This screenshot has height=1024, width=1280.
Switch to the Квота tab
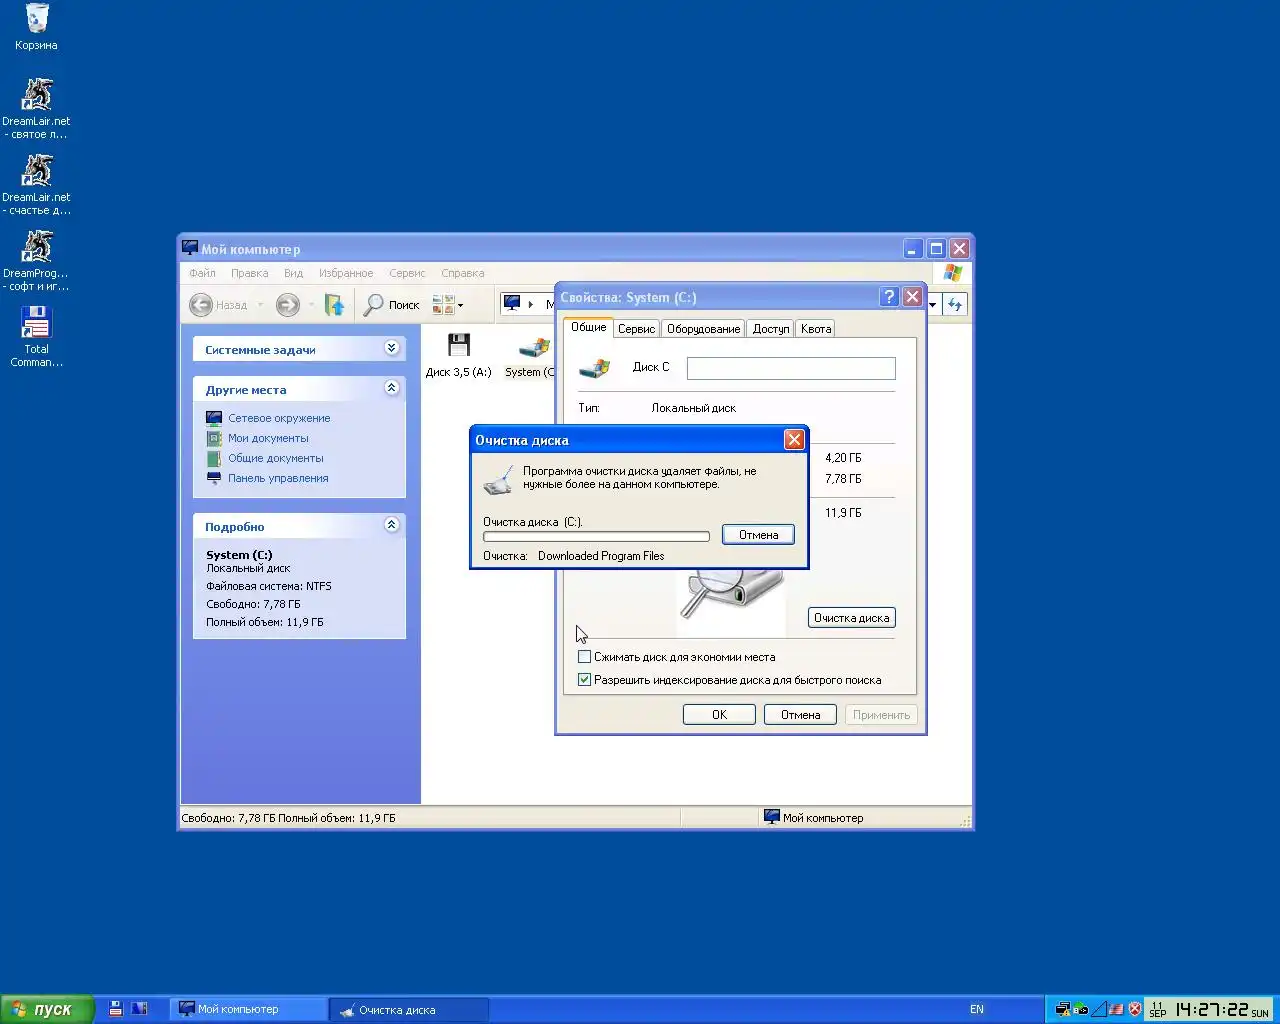(x=816, y=329)
